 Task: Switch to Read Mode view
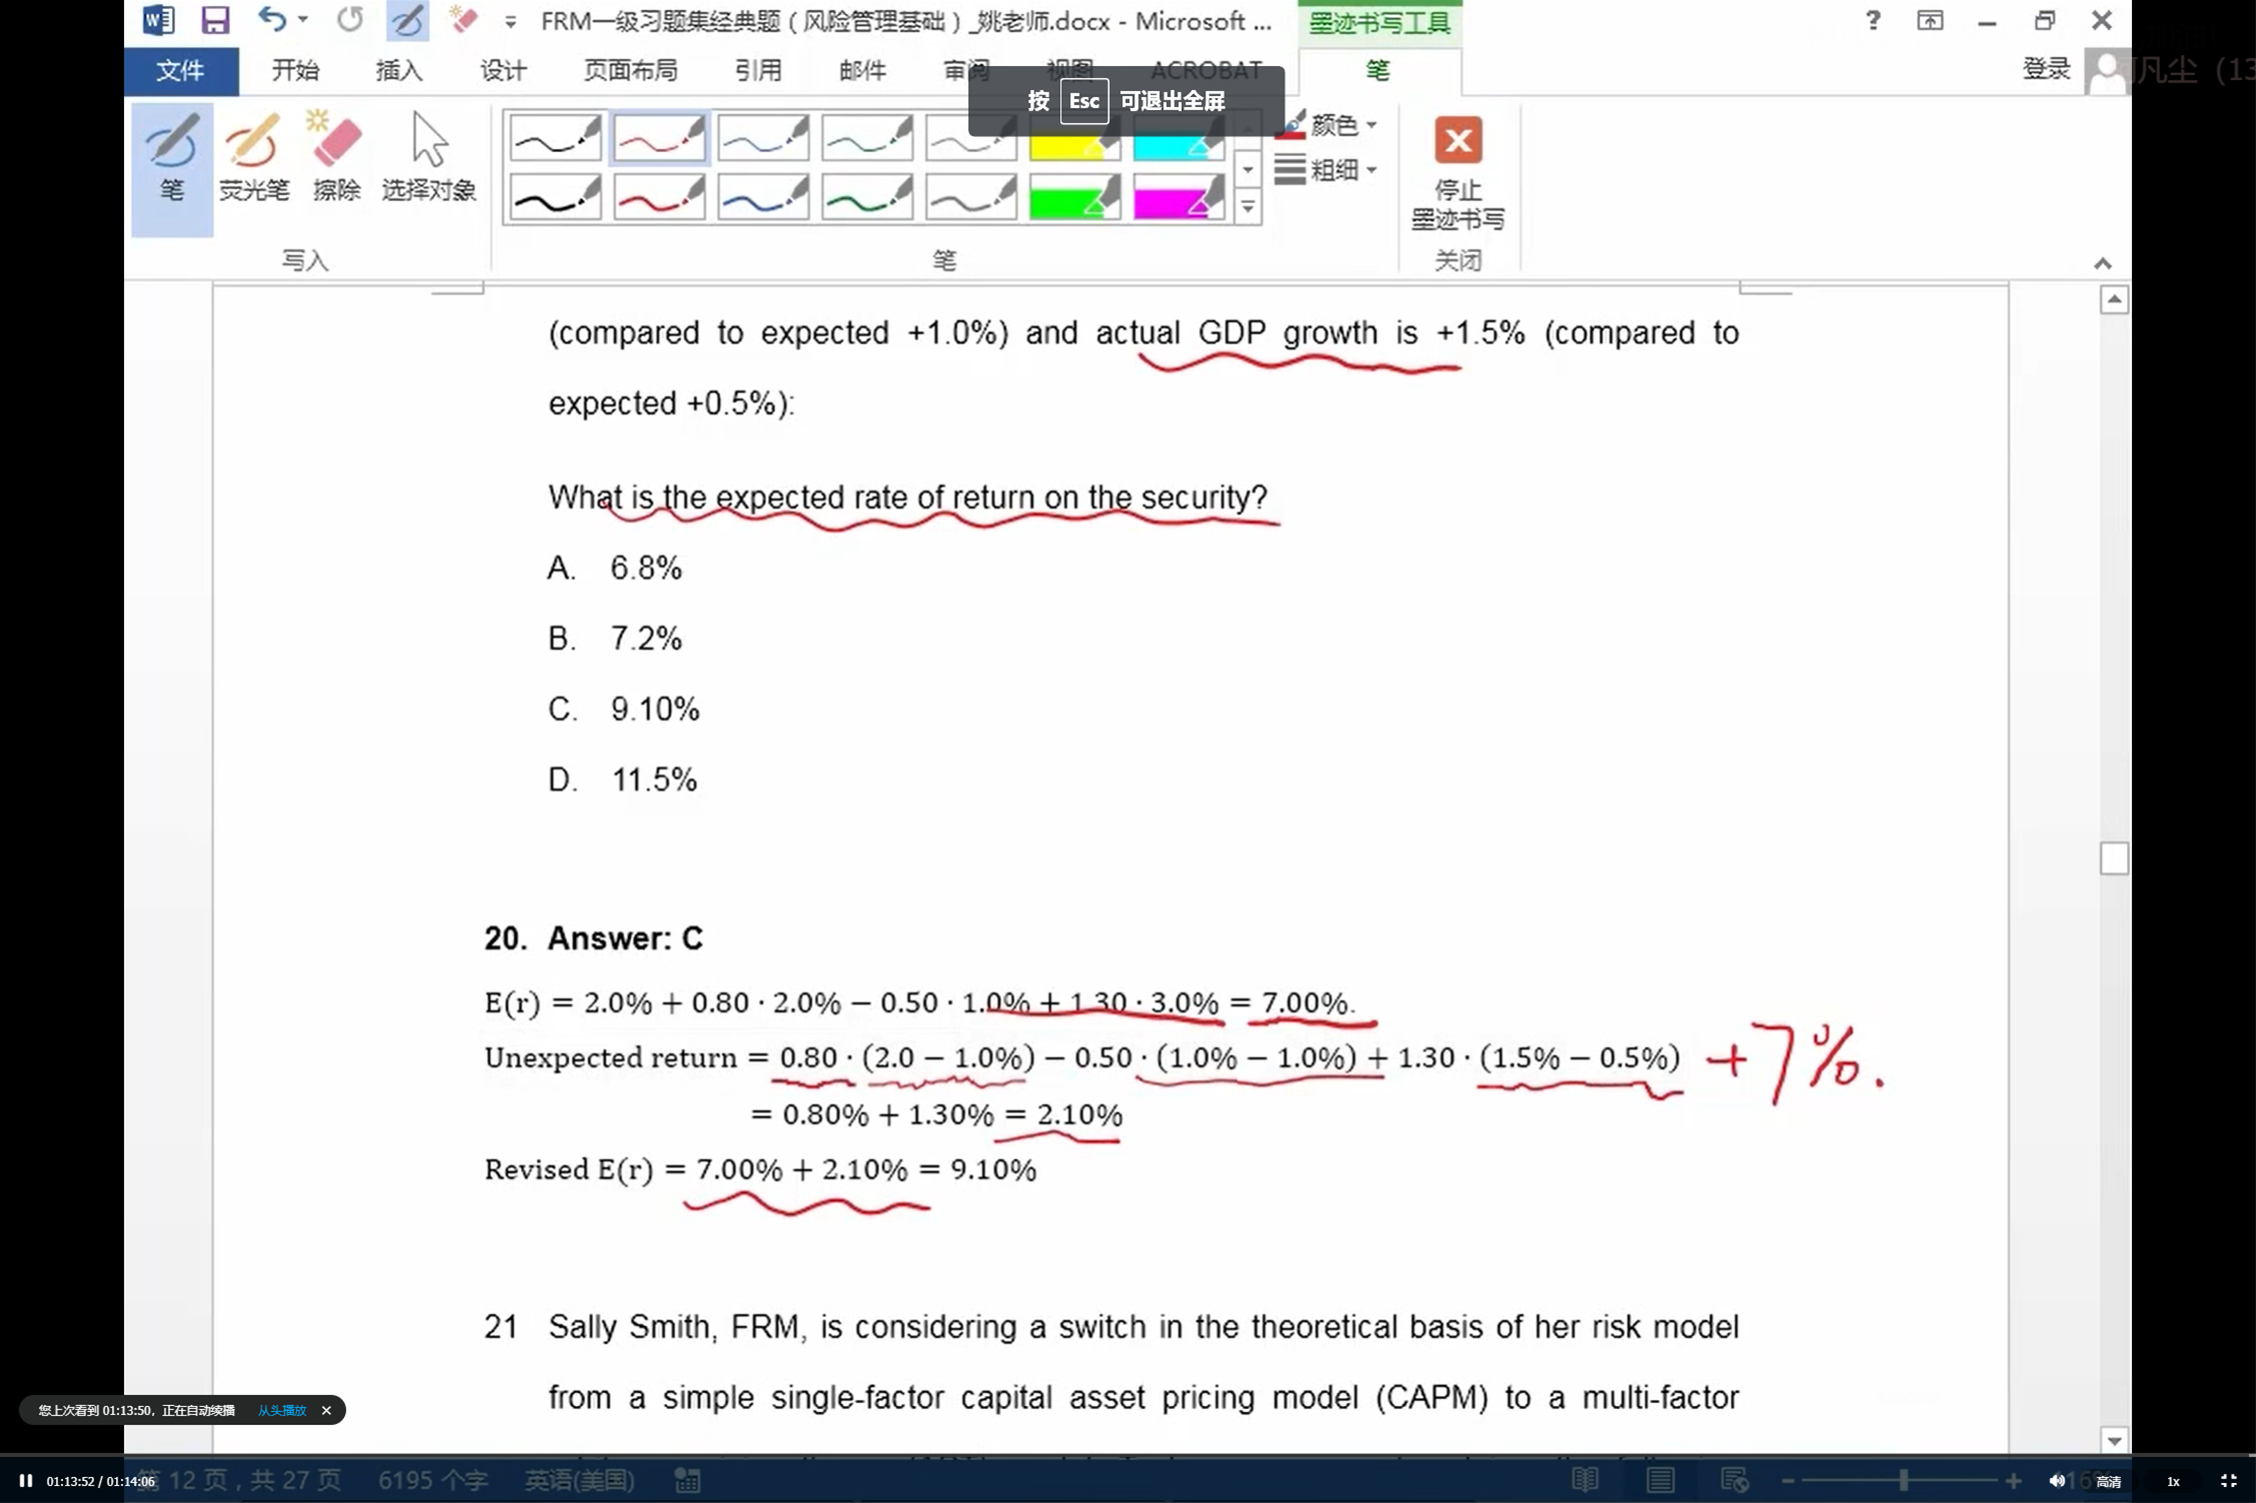[x=1585, y=1480]
